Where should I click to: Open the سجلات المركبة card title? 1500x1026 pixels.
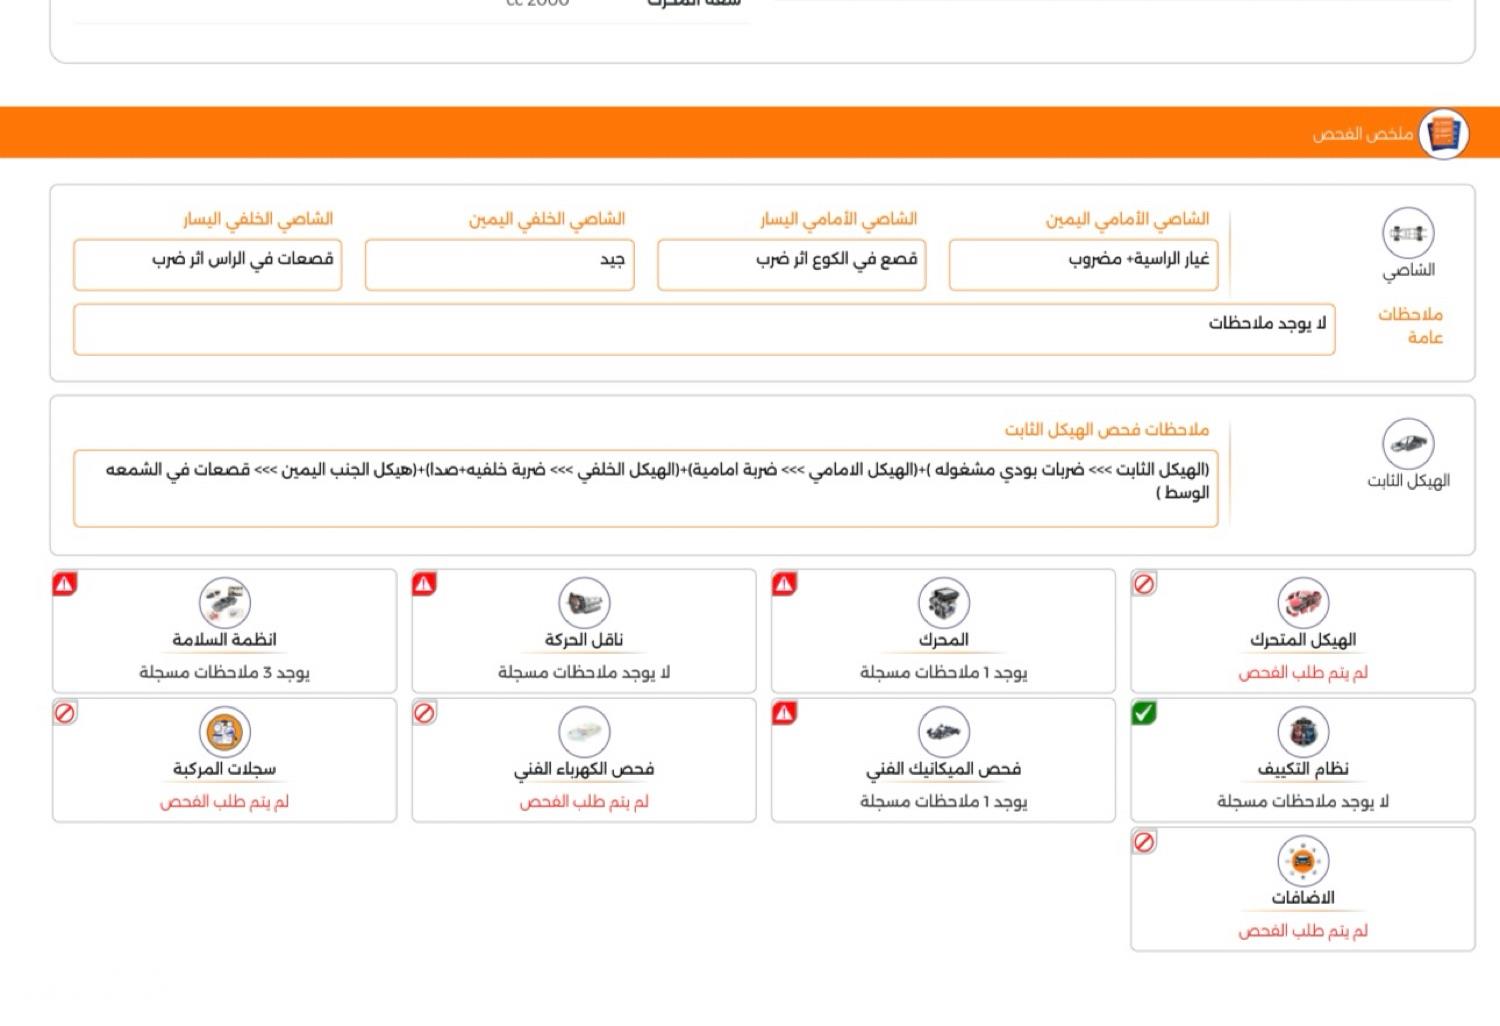click(x=224, y=768)
